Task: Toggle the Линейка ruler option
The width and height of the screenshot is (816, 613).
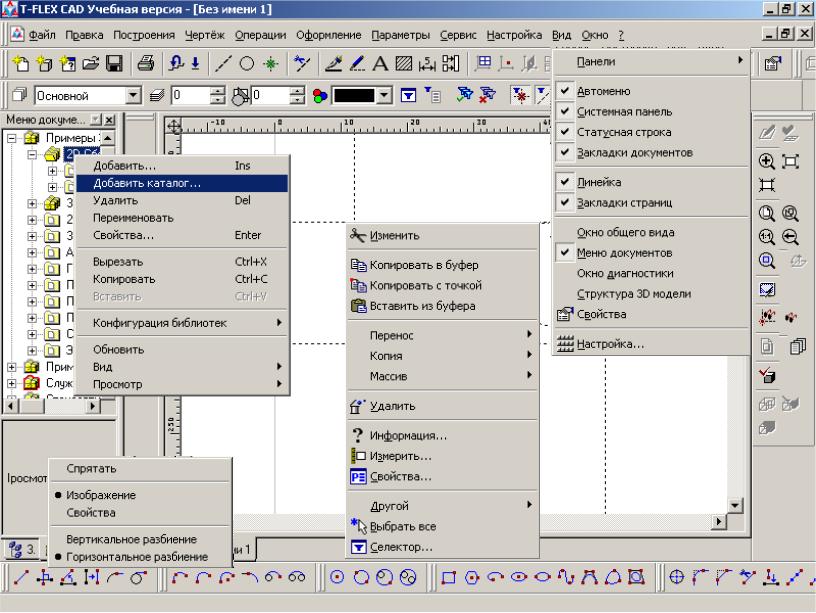Action: 652,182
